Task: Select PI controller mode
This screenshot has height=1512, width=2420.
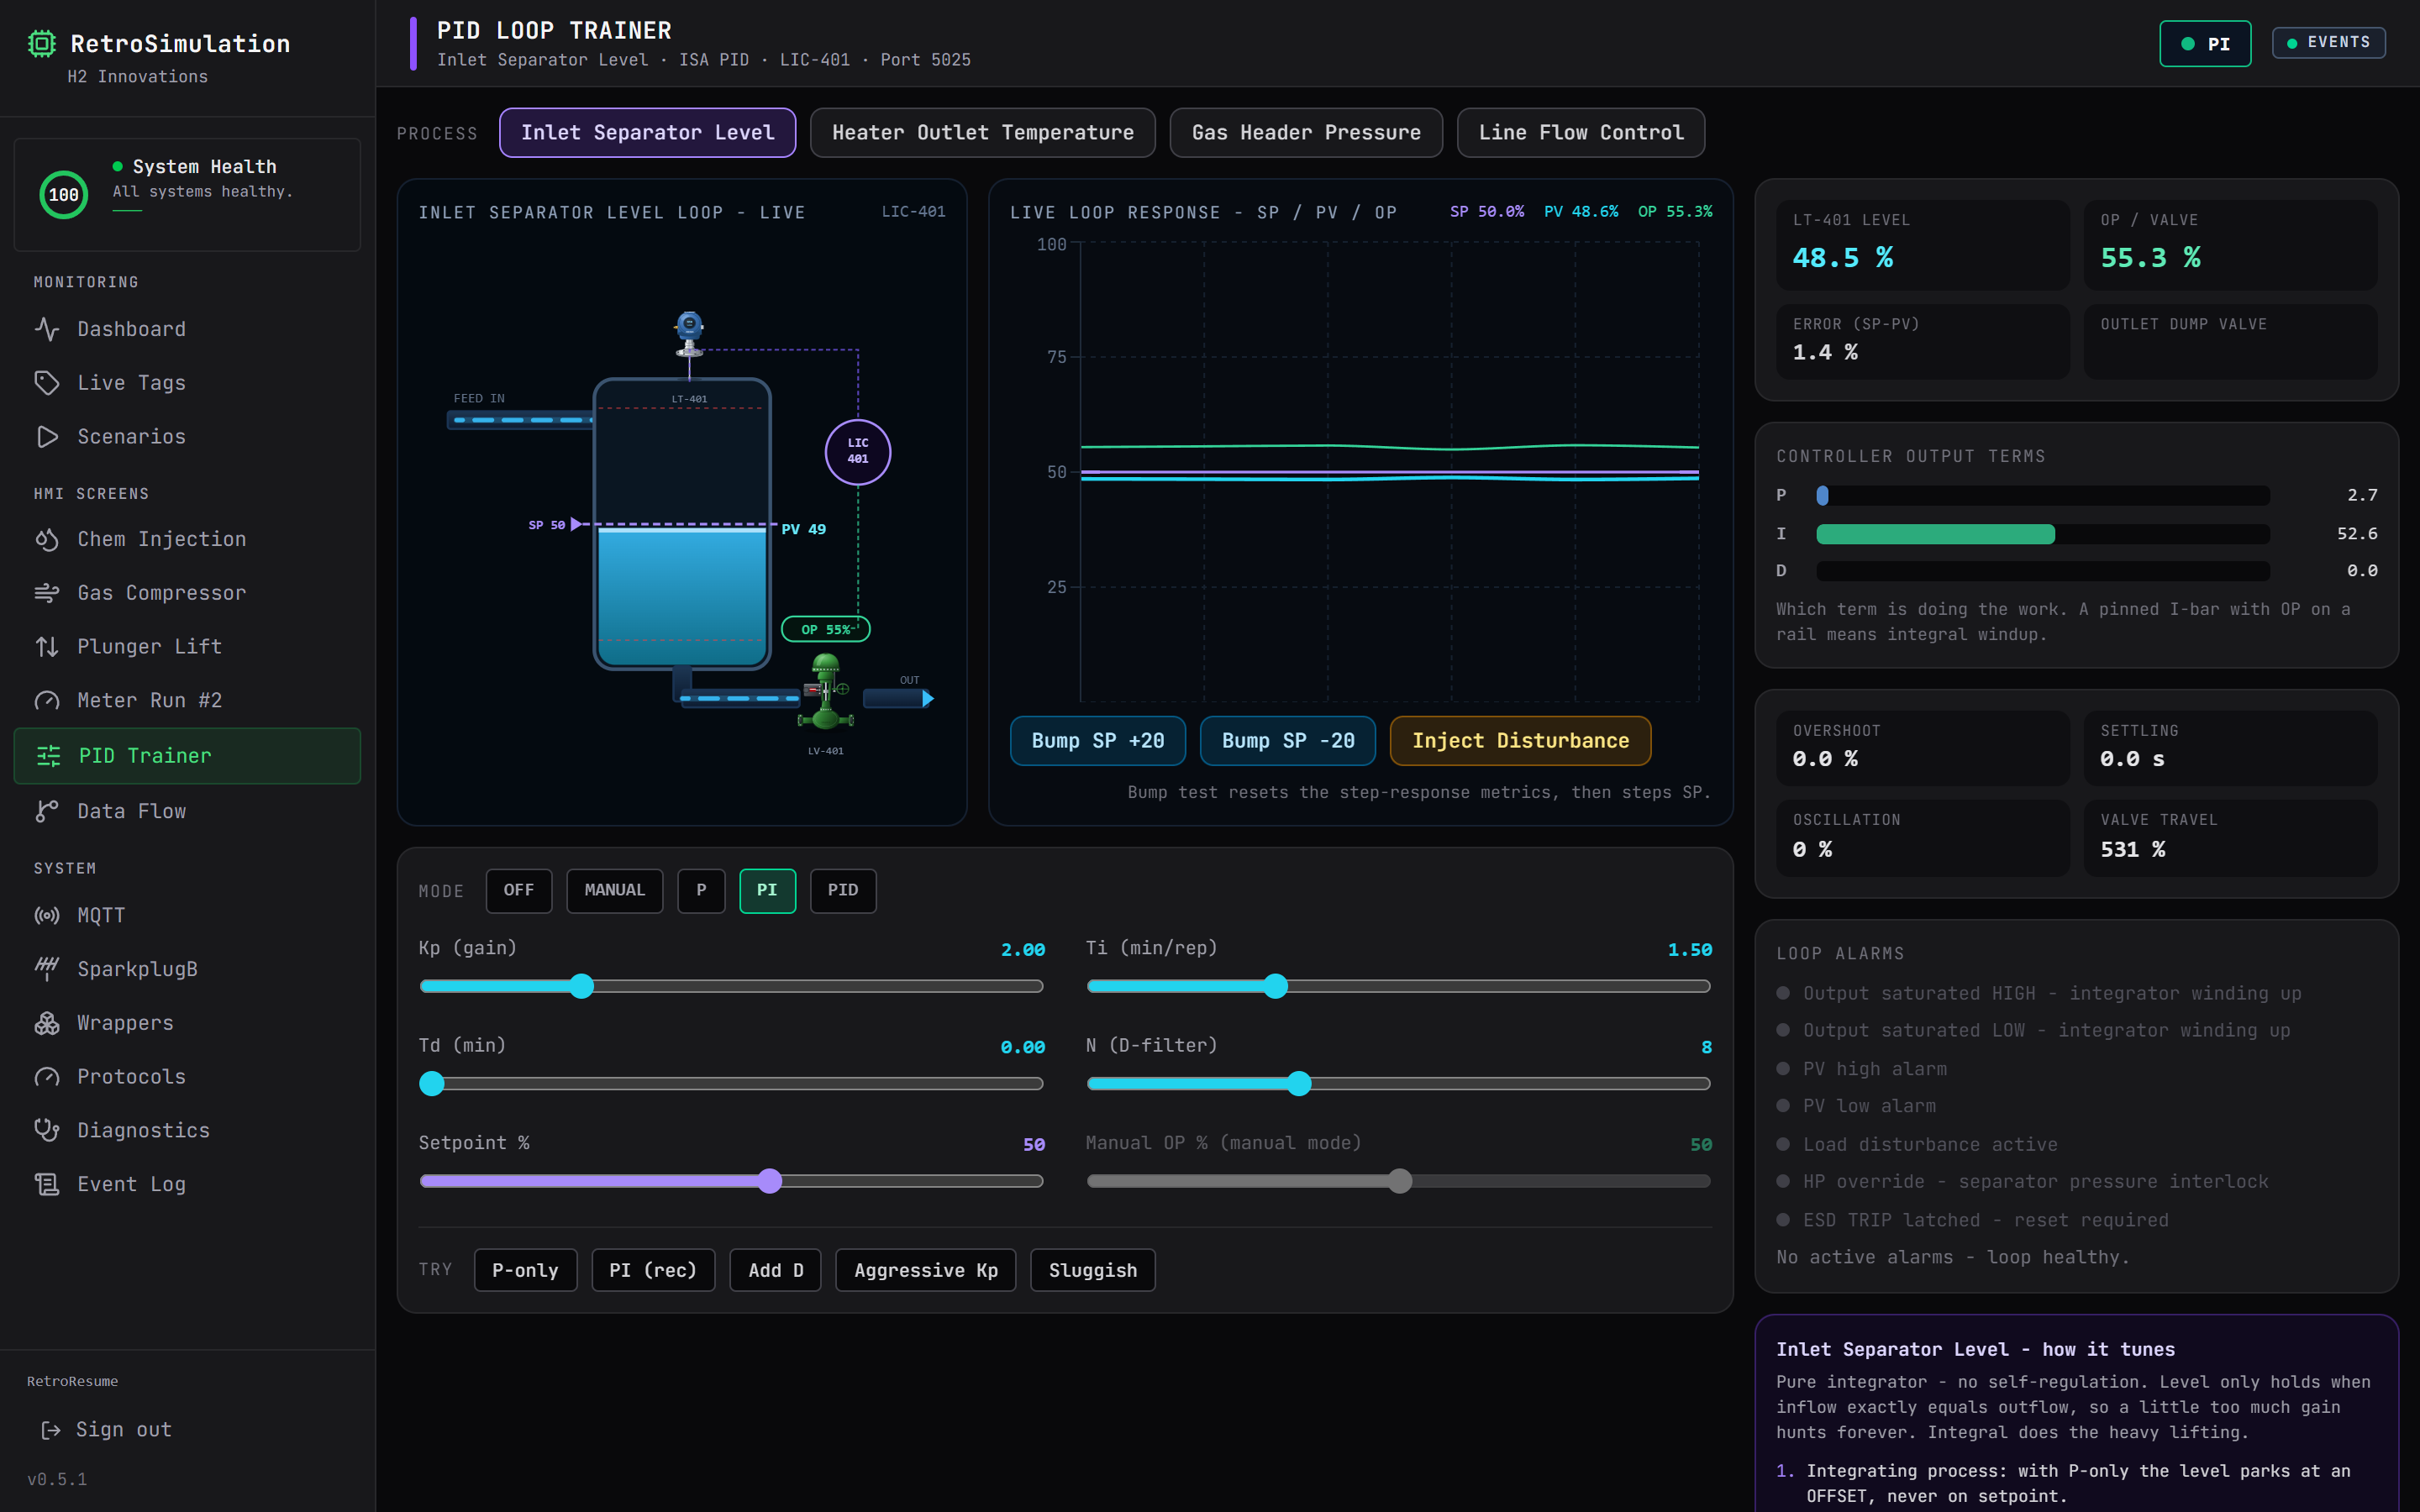Action: point(767,890)
